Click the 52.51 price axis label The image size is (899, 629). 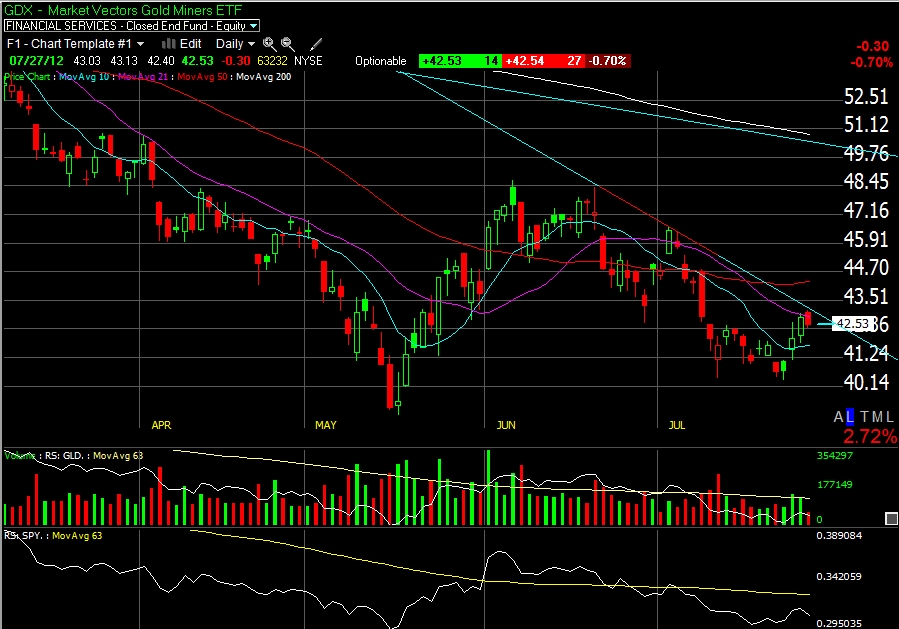(x=866, y=96)
